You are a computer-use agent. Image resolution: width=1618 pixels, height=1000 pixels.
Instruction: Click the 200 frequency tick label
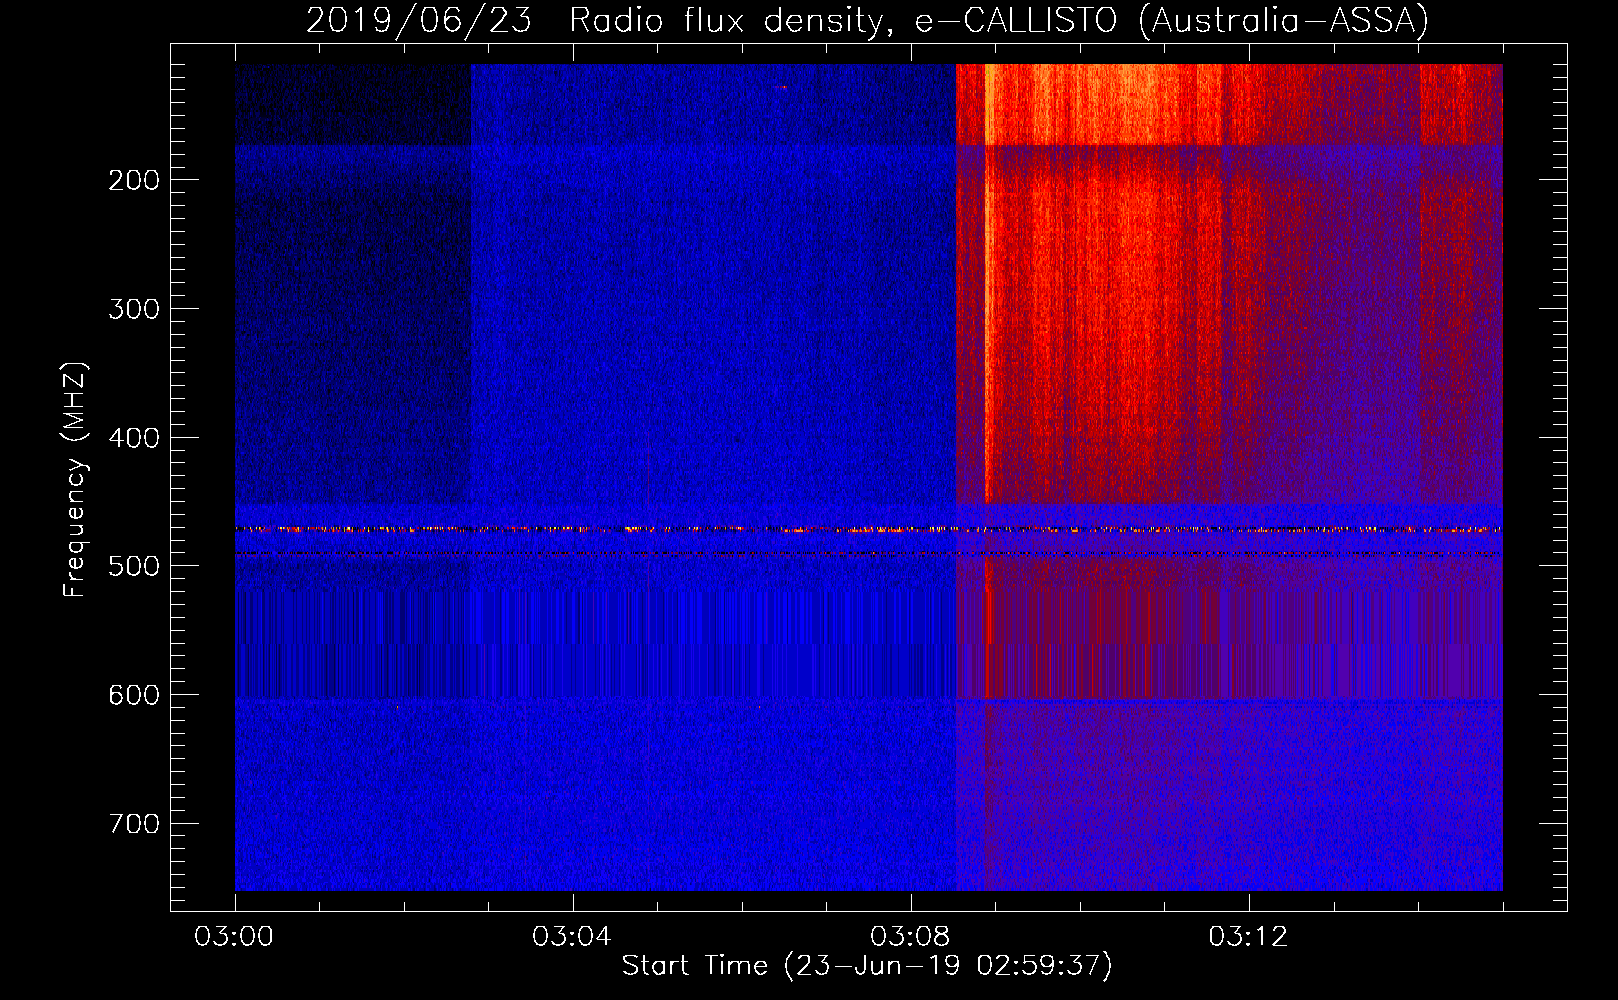coord(134,180)
